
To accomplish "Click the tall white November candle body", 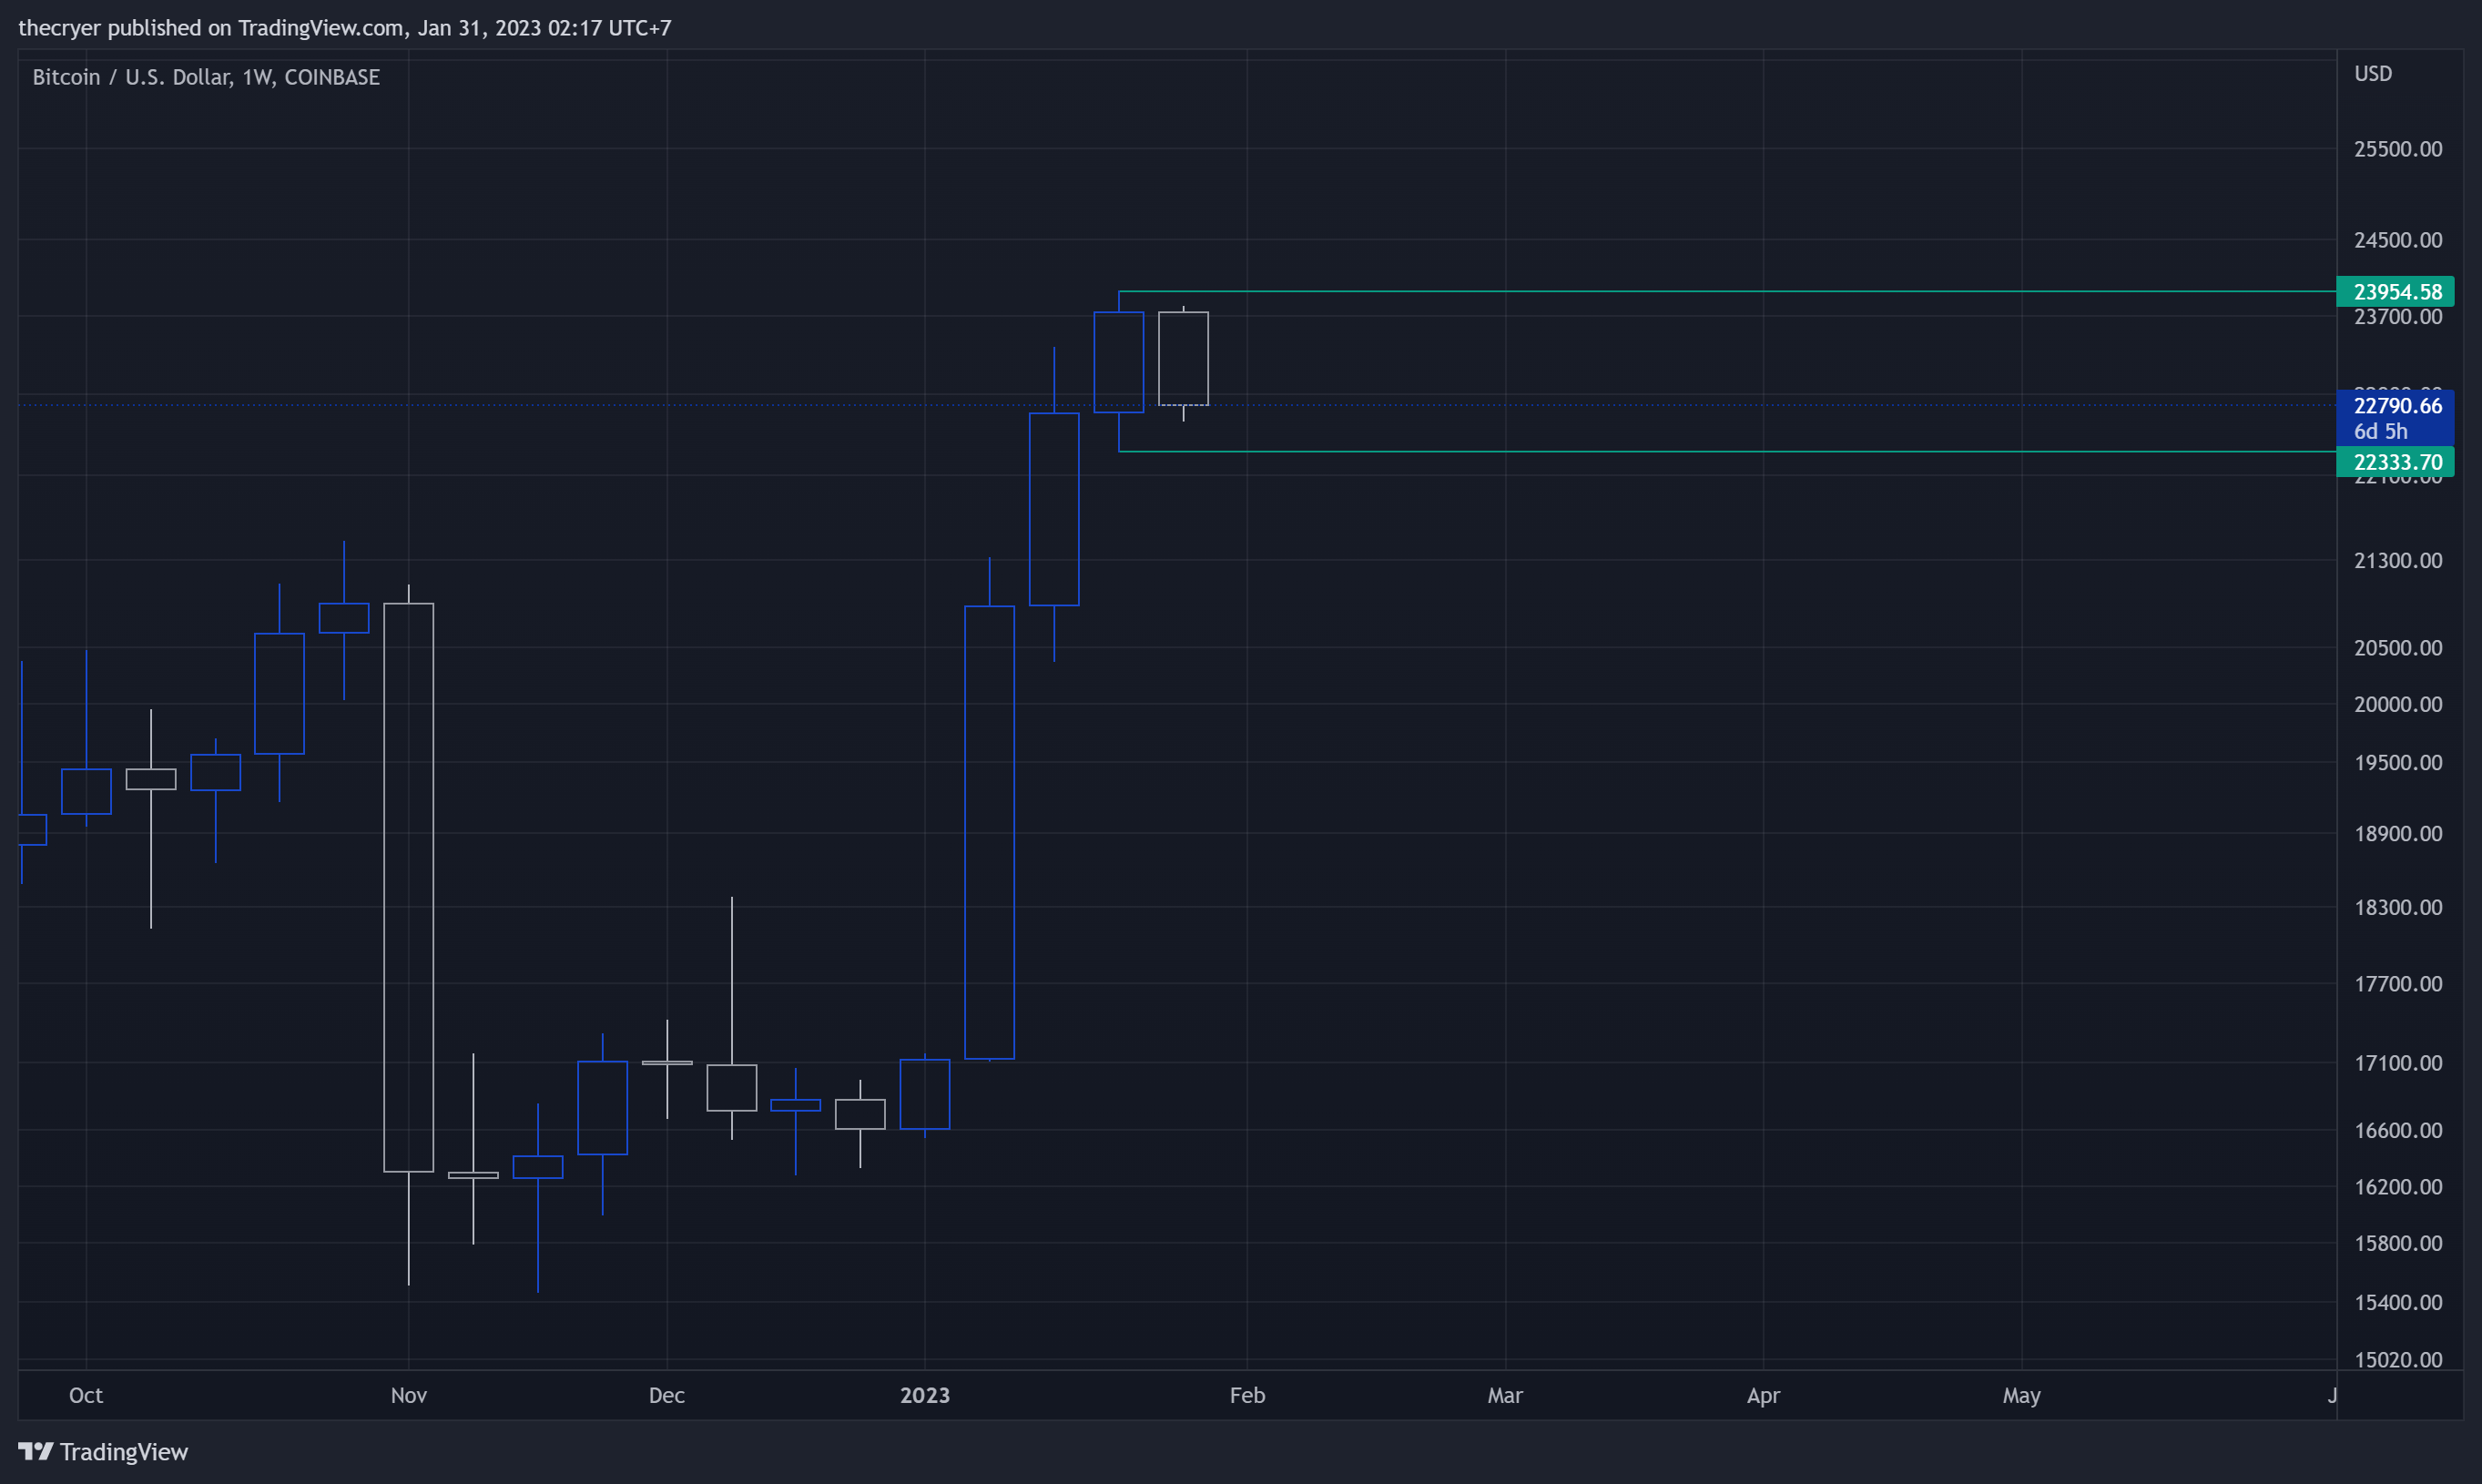I will coord(409,887).
